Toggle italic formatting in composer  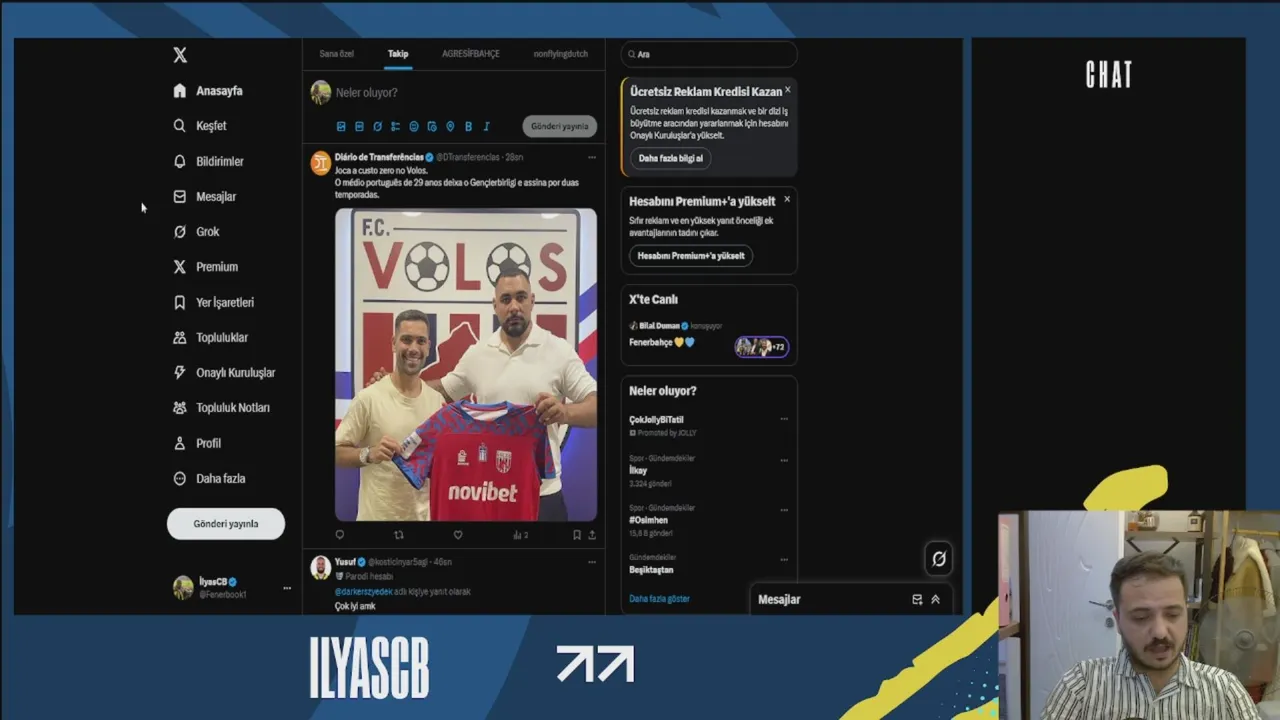[486, 127]
